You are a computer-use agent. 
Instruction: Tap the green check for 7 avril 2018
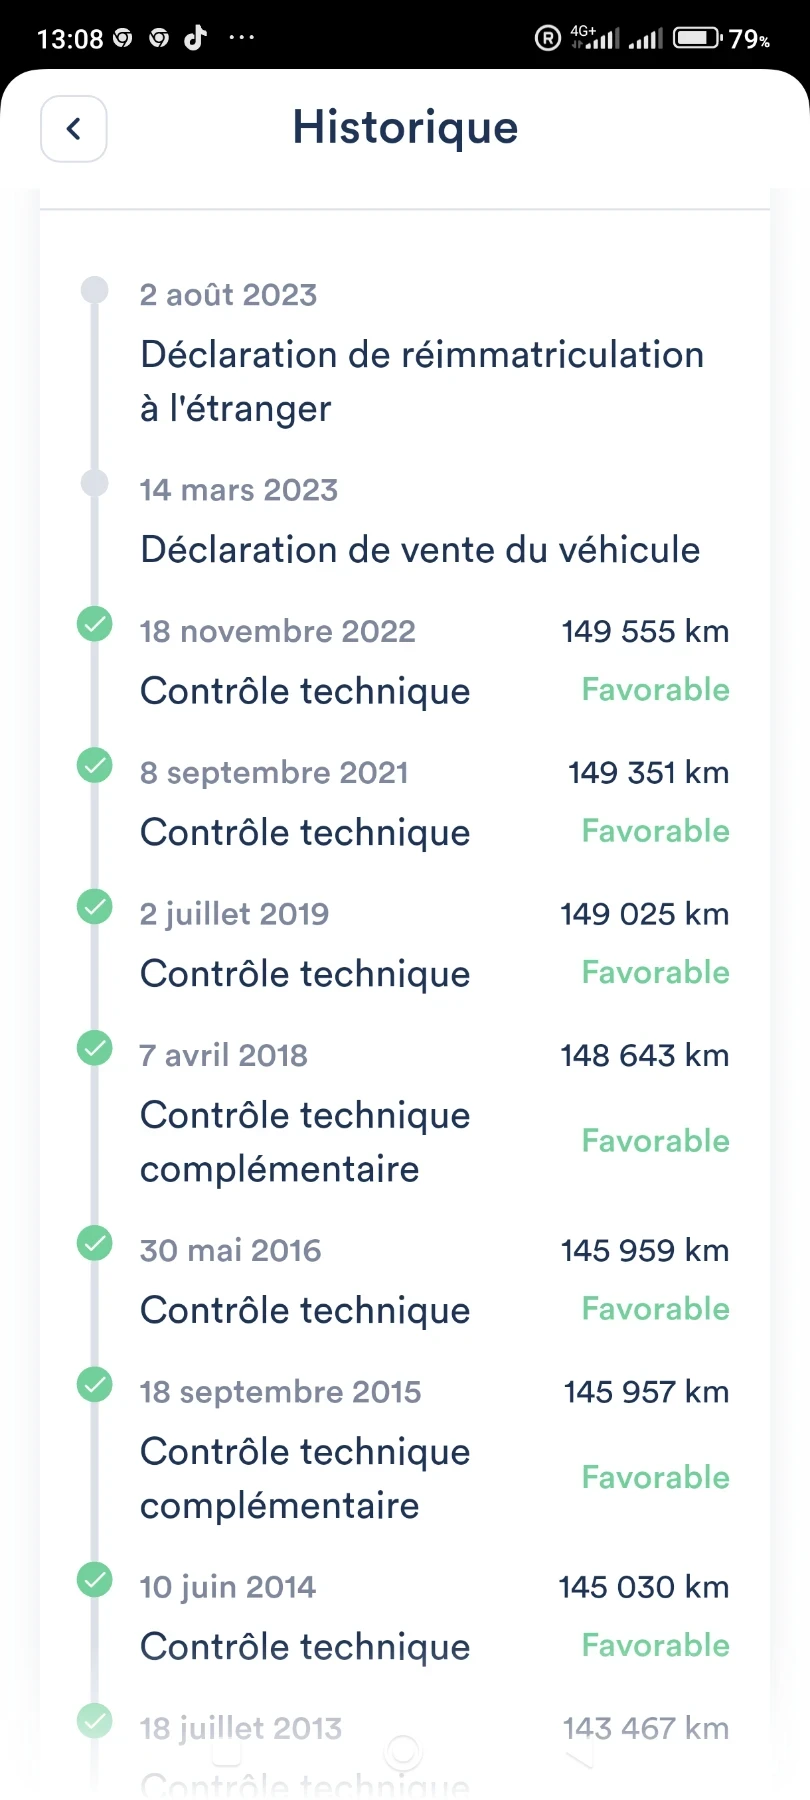click(95, 1048)
